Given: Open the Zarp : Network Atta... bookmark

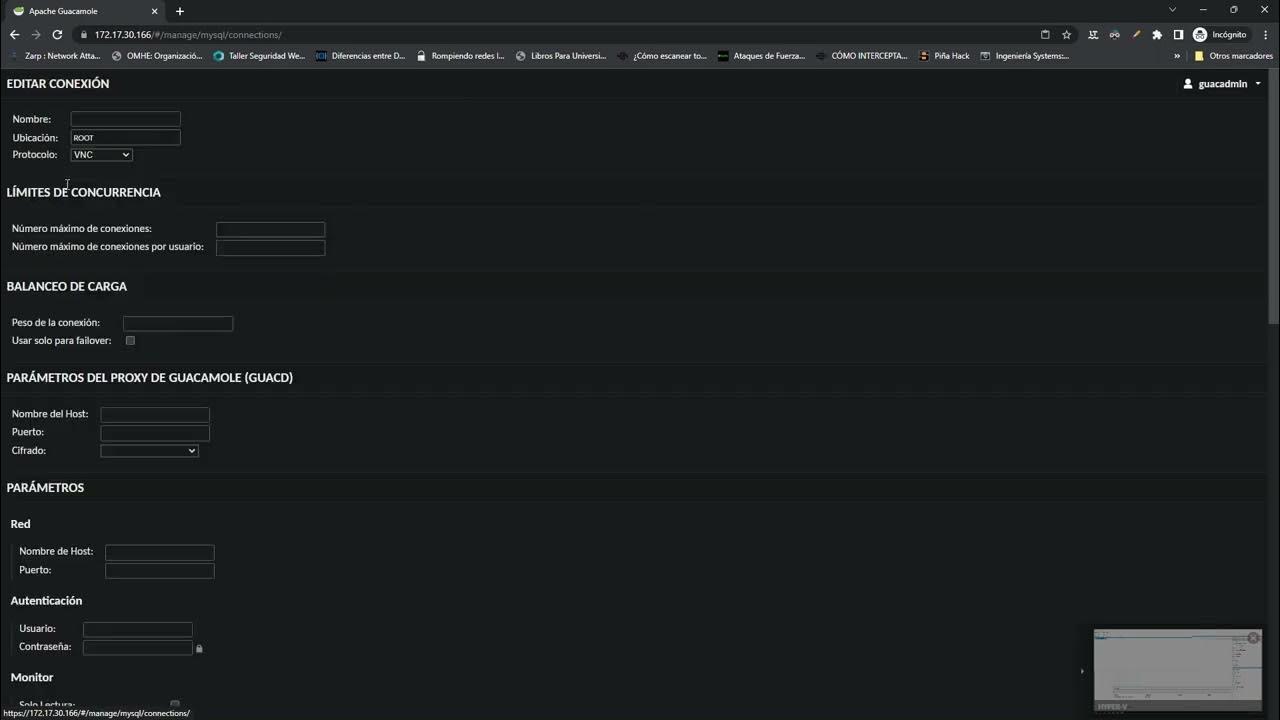Looking at the screenshot, I should pyautogui.click(x=55, y=56).
